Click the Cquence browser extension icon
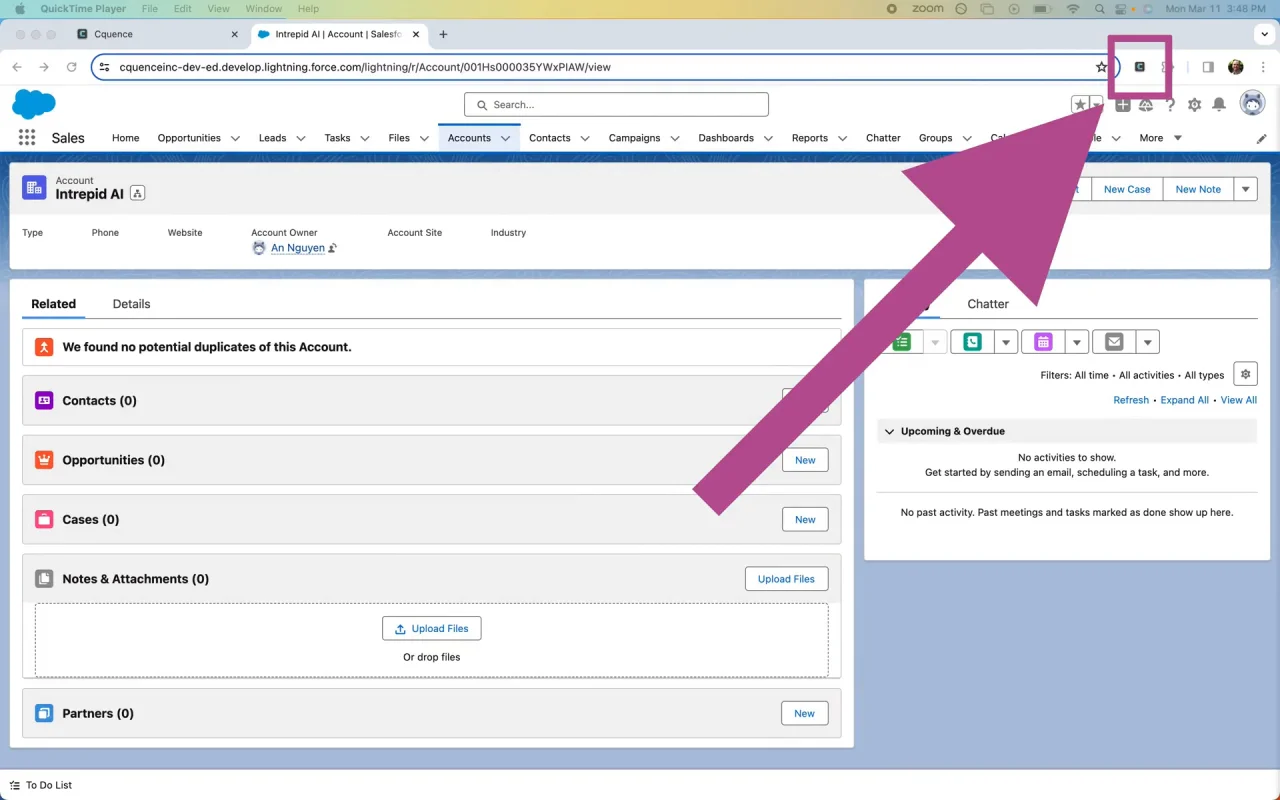 coord(1139,67)
